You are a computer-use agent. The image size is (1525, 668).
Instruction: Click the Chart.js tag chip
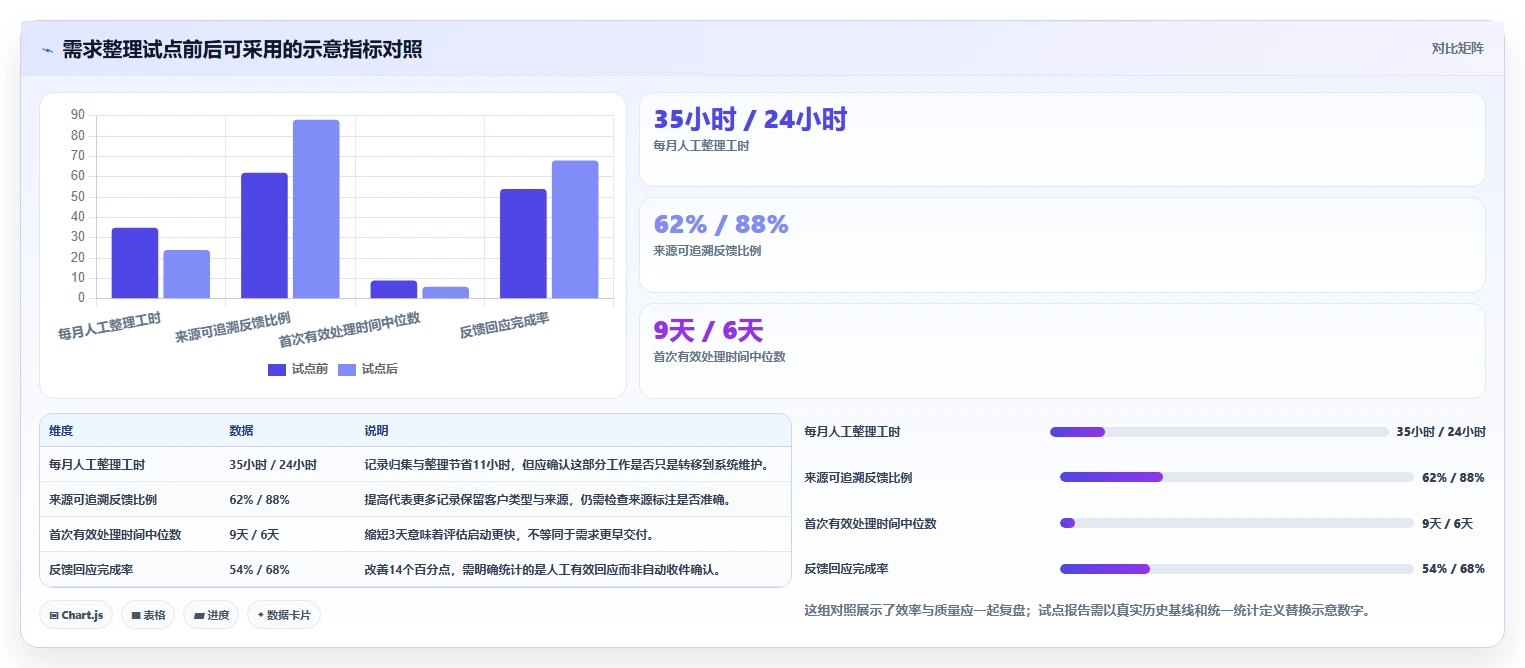pyautogui.click(x=77, y=615)
